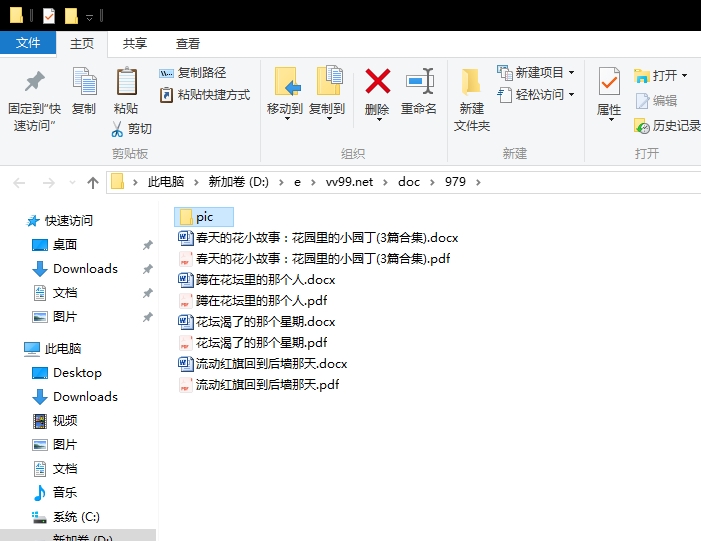Click doc breadcrumb segment
701x541 pixels.
pos(409,182)
